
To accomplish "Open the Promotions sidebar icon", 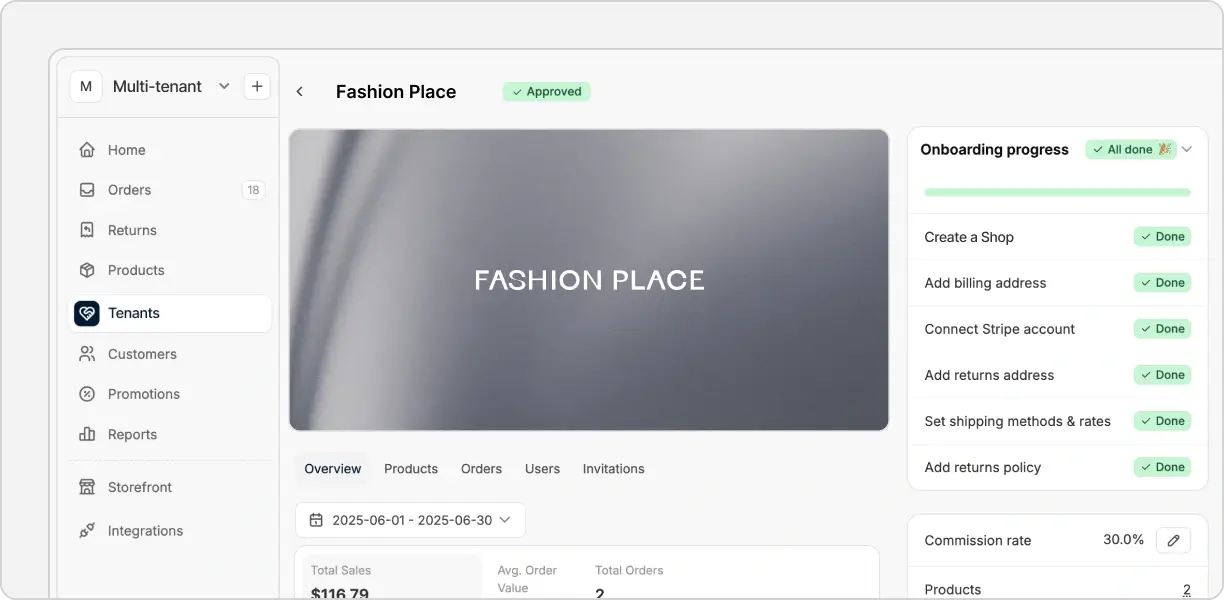I will coord(89,393).
